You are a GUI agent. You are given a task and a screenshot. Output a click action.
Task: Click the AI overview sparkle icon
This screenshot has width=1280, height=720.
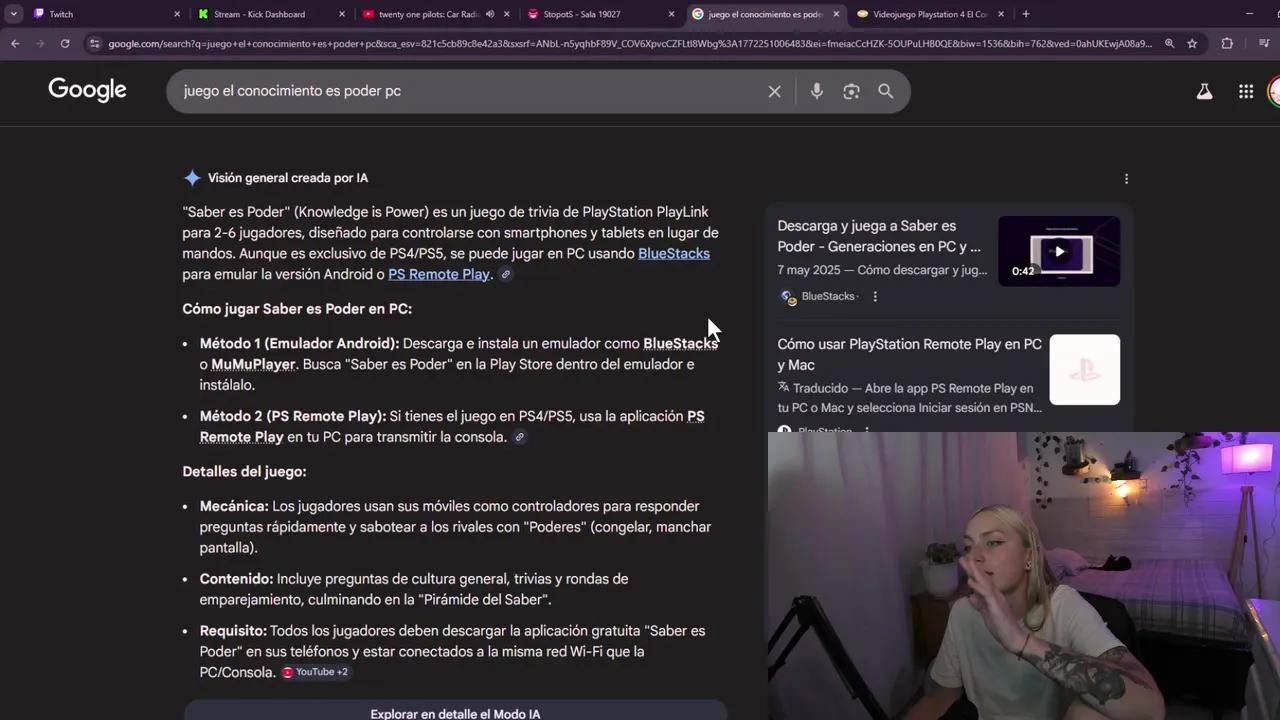point(192,178)
